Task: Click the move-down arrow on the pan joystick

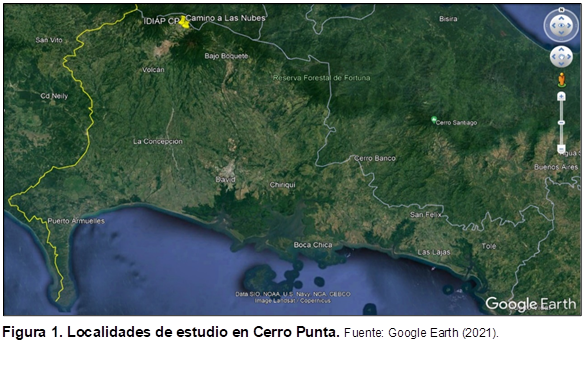Action: point(561,64)
